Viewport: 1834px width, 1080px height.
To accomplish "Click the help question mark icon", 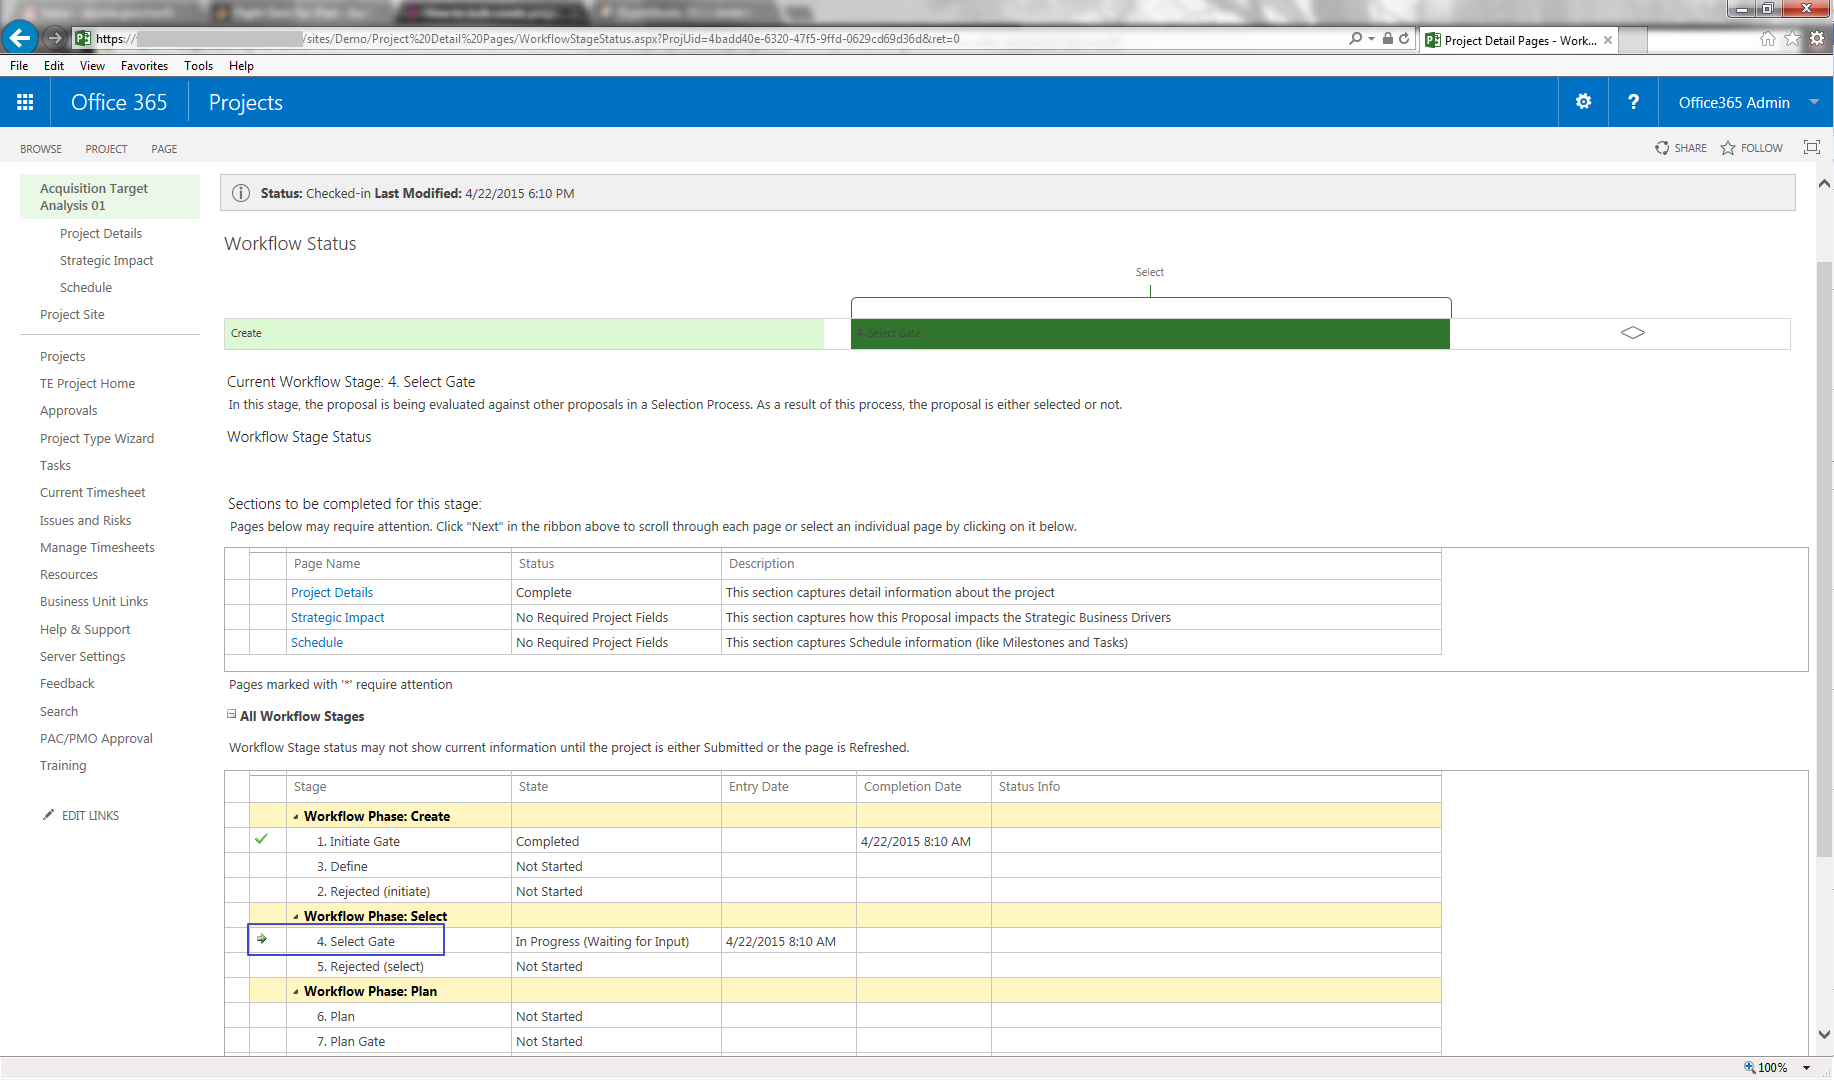I will point(1633,102).
